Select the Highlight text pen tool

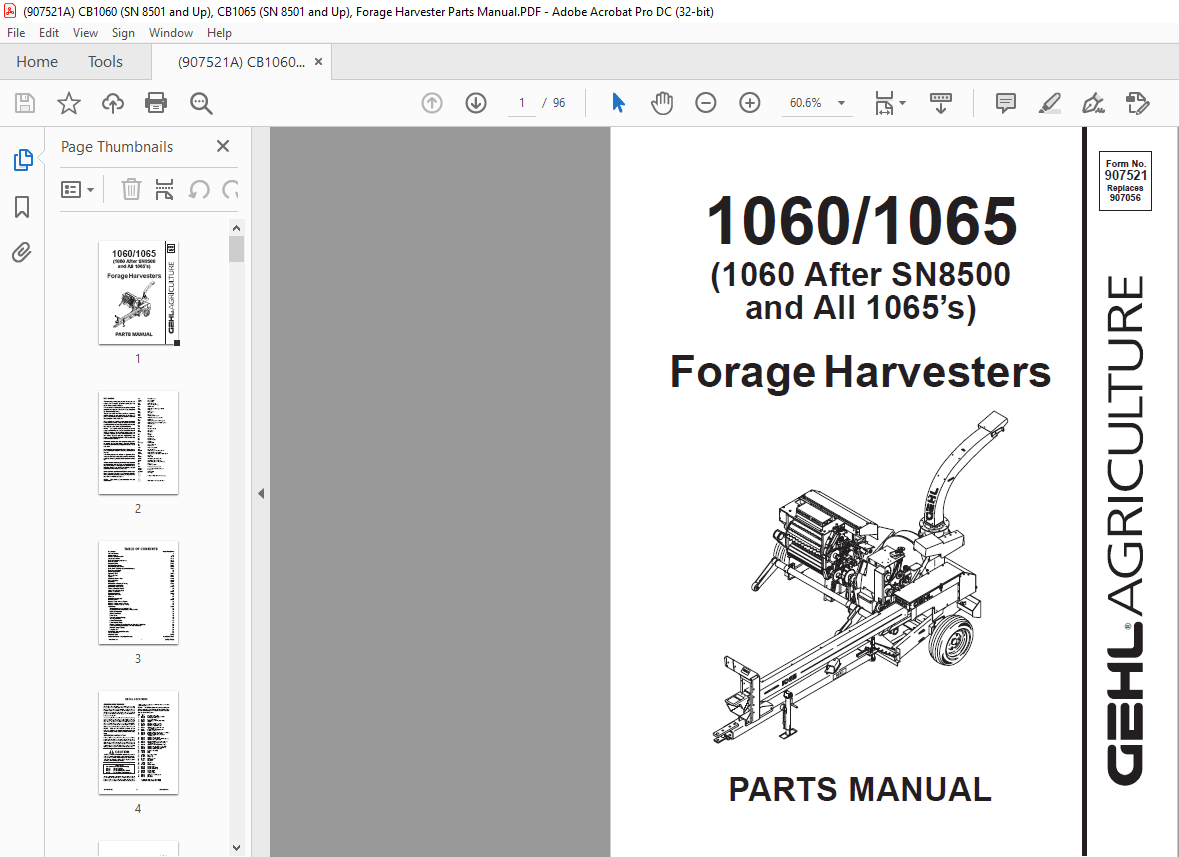[x=1050, y=103]
